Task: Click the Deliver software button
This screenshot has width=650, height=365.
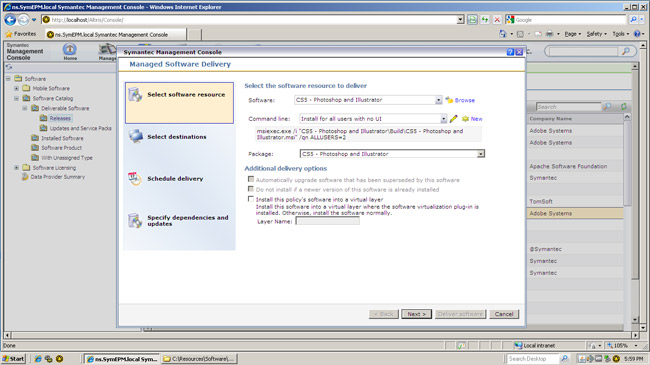Action: [460, 314]
